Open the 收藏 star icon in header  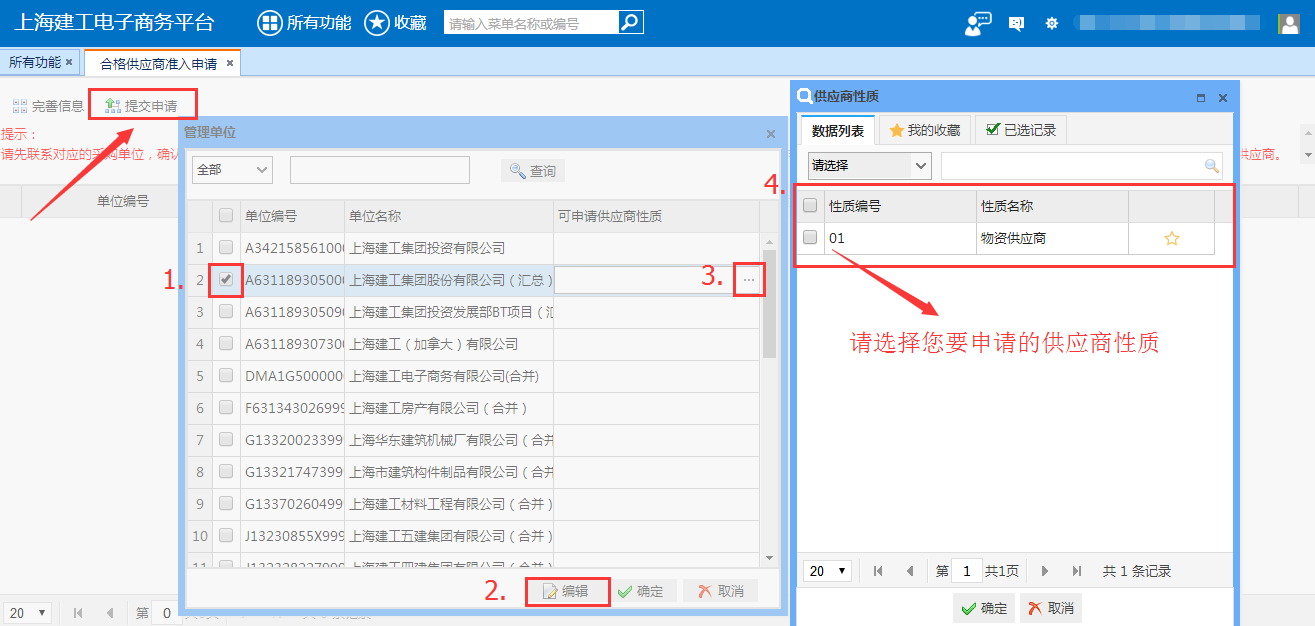coord(376,23)
